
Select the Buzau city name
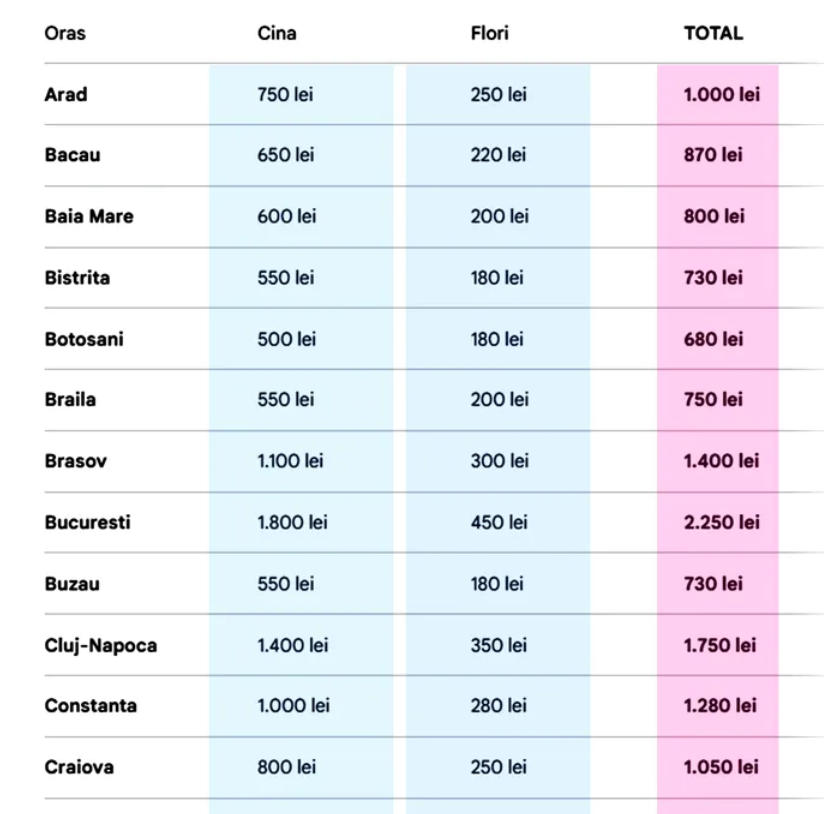pos(72,584)
